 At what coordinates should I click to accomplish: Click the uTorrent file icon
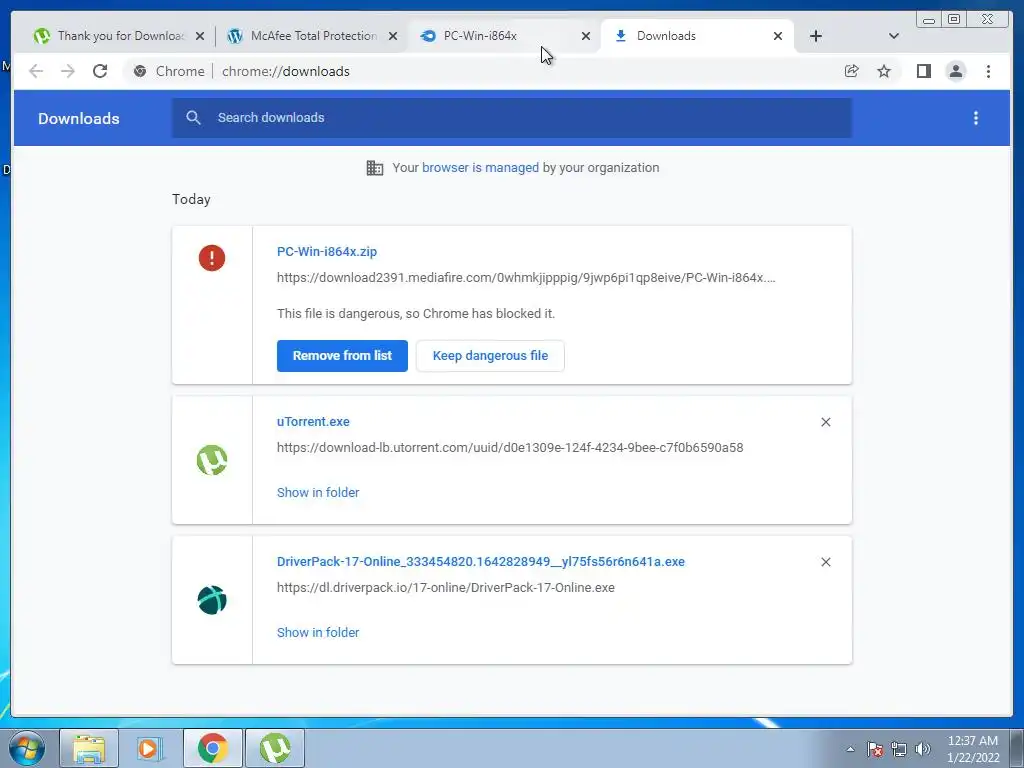click(x=212, y=460)
